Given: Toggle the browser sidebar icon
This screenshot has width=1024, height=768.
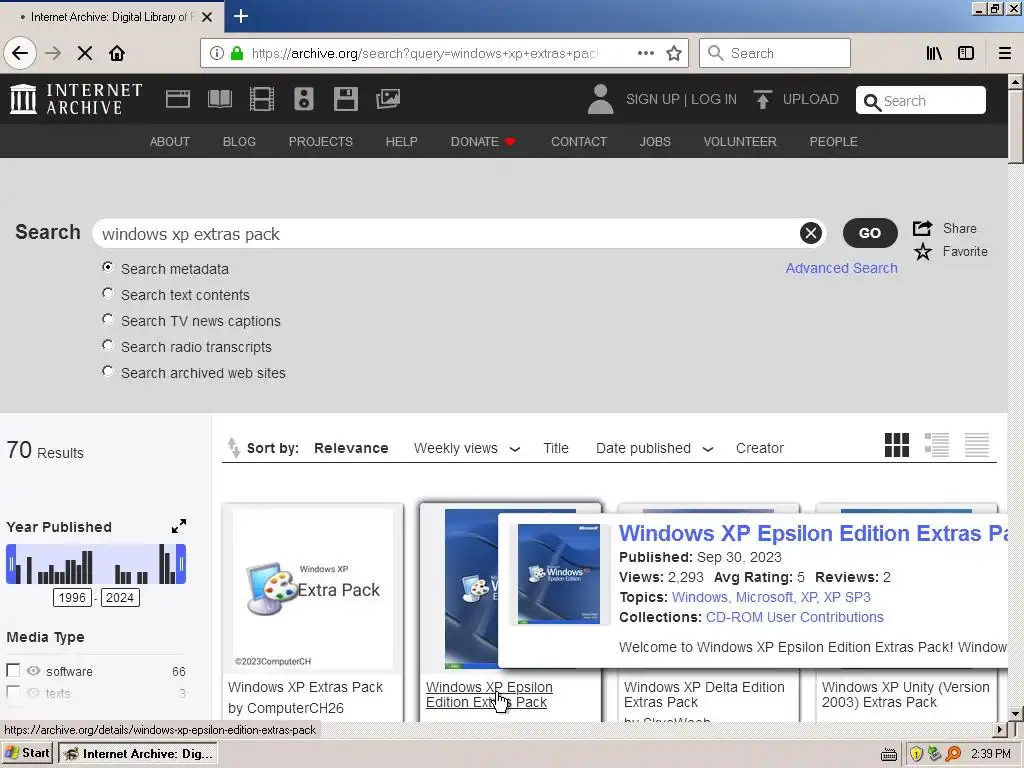Looking at the screenshot, I should coord(966,53).
